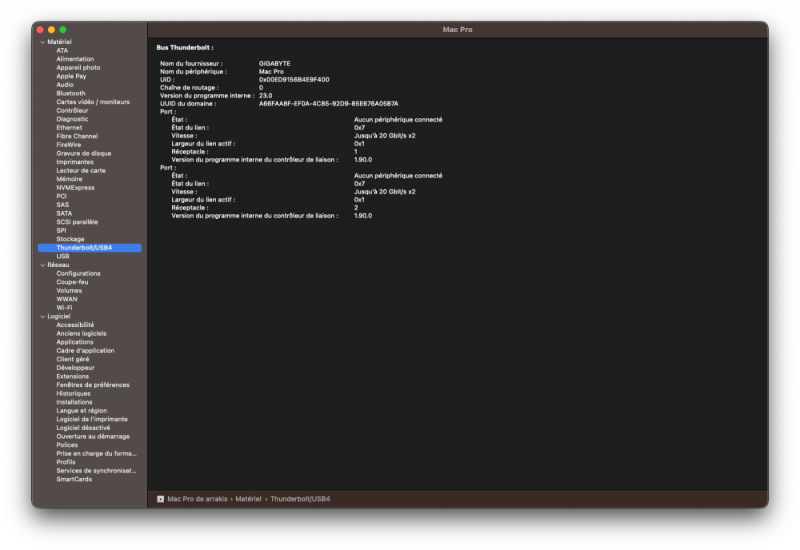Select Configurations under Réseau

click(78, 274)
